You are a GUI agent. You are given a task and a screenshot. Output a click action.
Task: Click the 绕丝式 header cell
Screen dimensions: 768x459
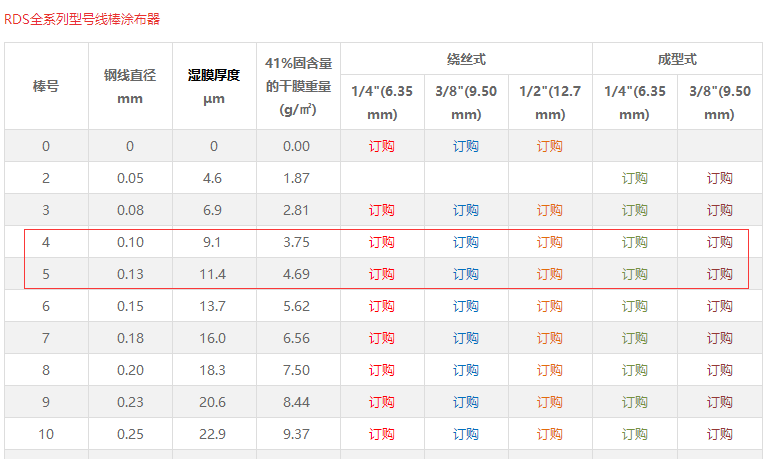pos(466,59)
